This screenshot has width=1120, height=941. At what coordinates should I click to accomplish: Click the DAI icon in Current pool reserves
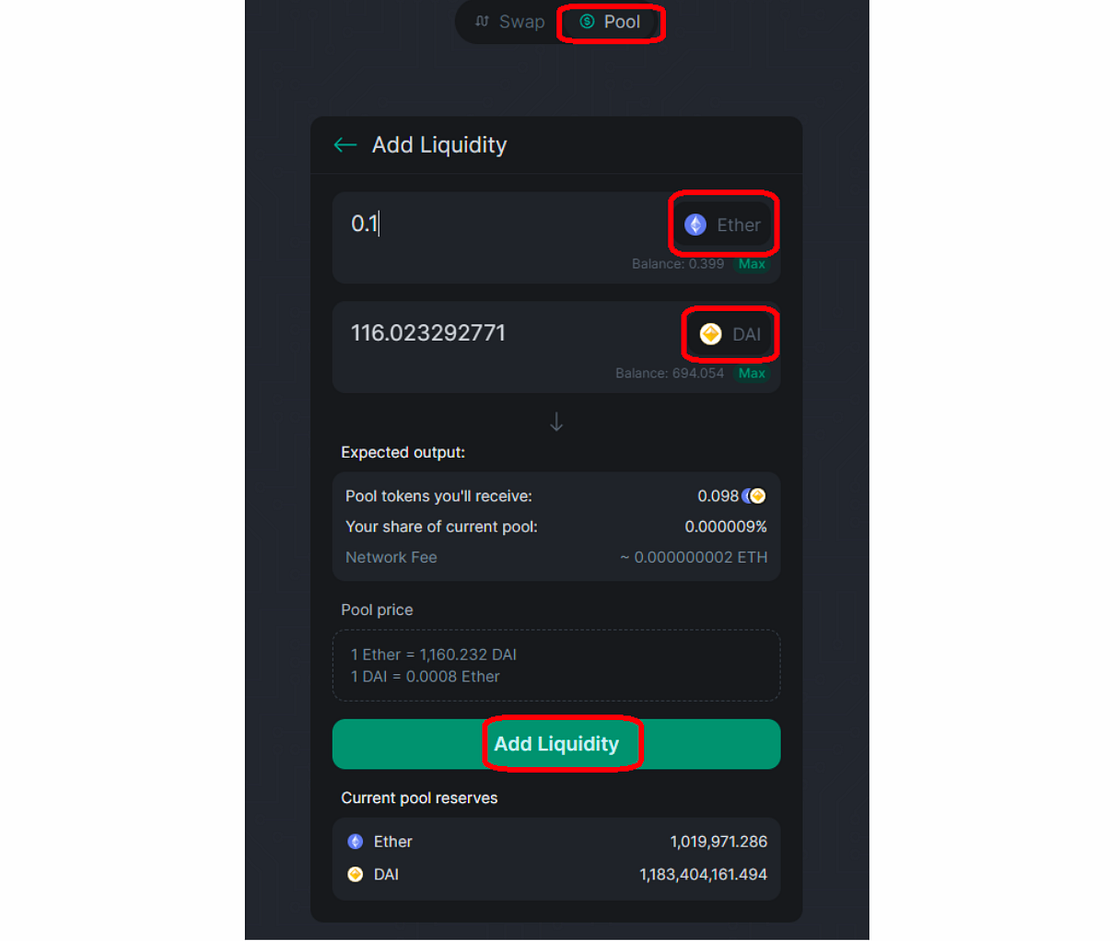click(x=355, y=875)
